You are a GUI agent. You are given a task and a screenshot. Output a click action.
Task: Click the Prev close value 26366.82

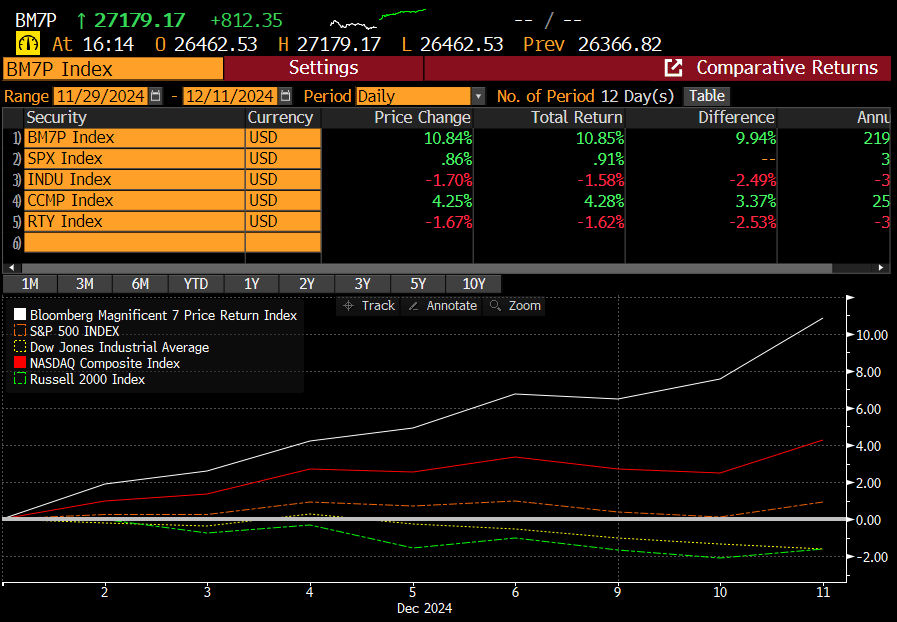tap(620, 44)
